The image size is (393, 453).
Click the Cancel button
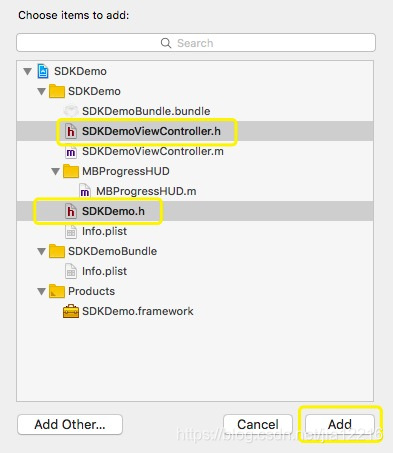click(258, 424)
